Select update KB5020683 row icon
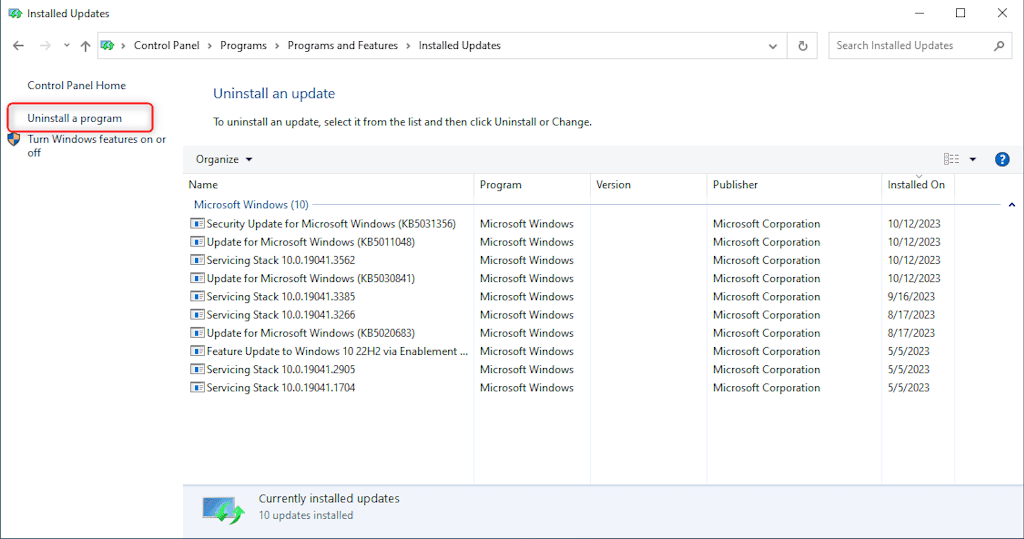Viewport: 1024px width, 539px height. pos(197,334)
